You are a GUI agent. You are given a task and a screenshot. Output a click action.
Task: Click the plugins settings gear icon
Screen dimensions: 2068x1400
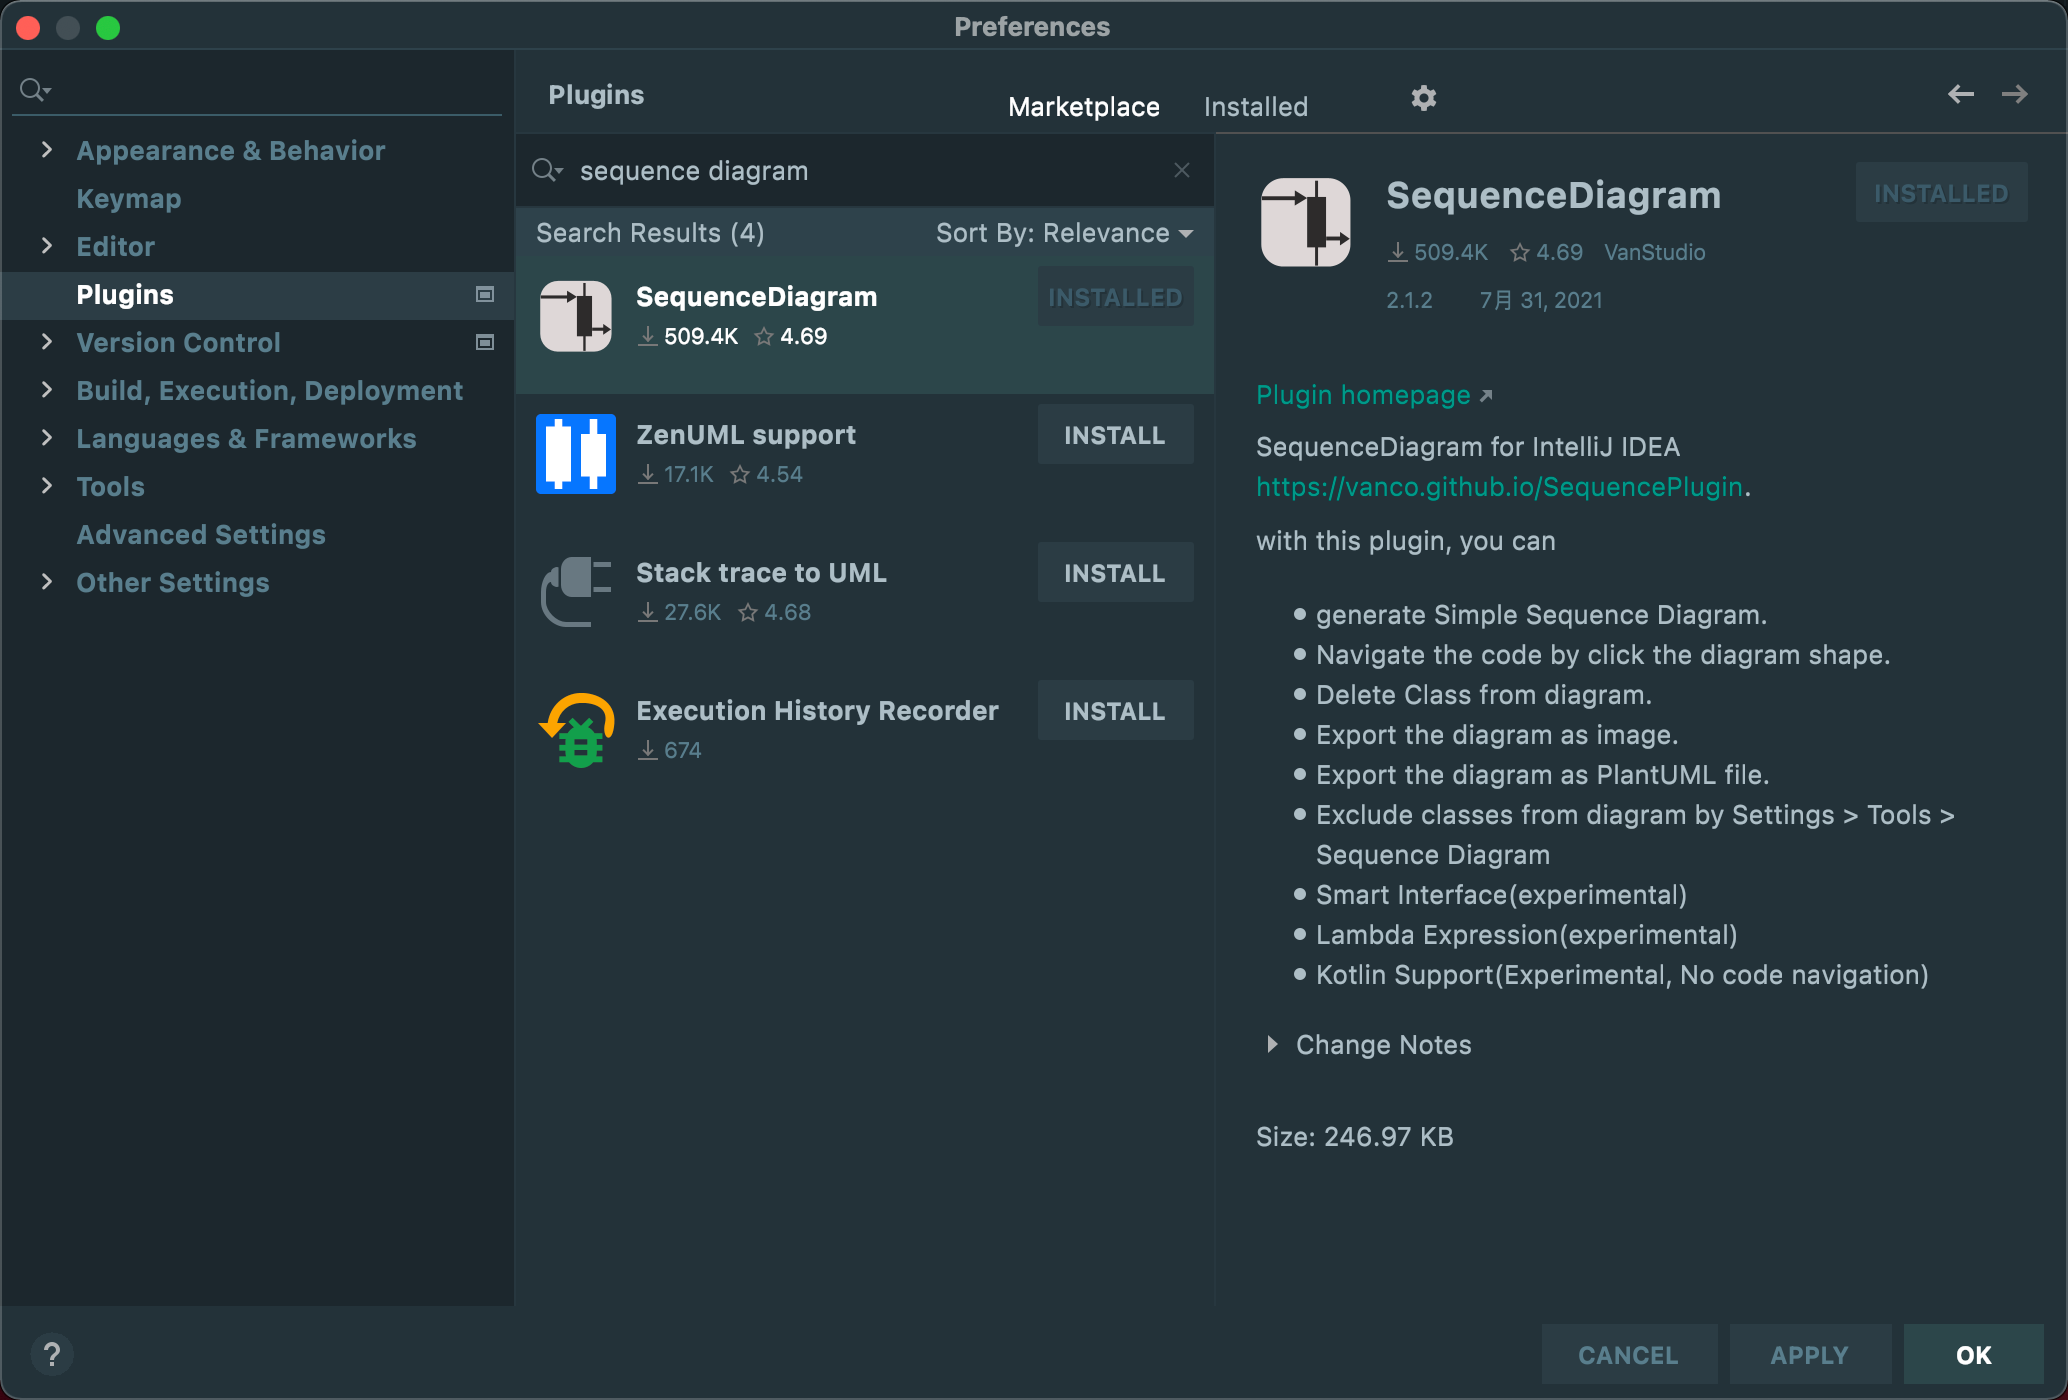(x=1423, y=98)
